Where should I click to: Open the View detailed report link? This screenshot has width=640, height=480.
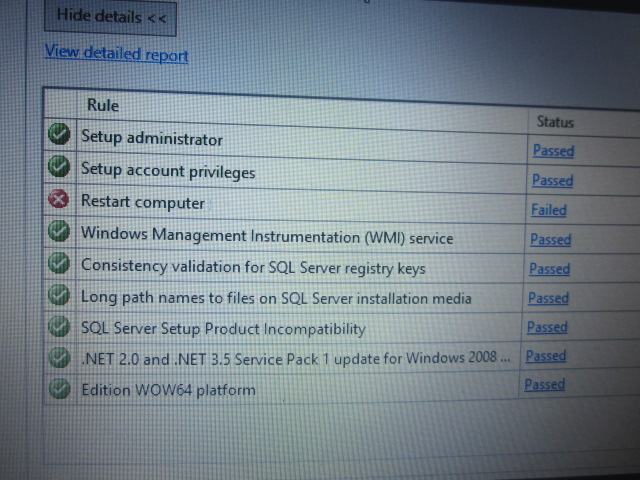pos(116,53)
